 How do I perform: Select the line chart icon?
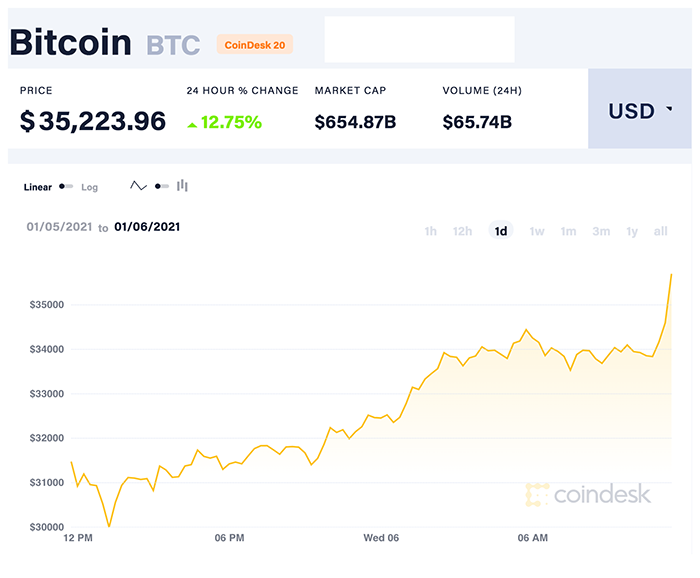[x=139, y=186]
